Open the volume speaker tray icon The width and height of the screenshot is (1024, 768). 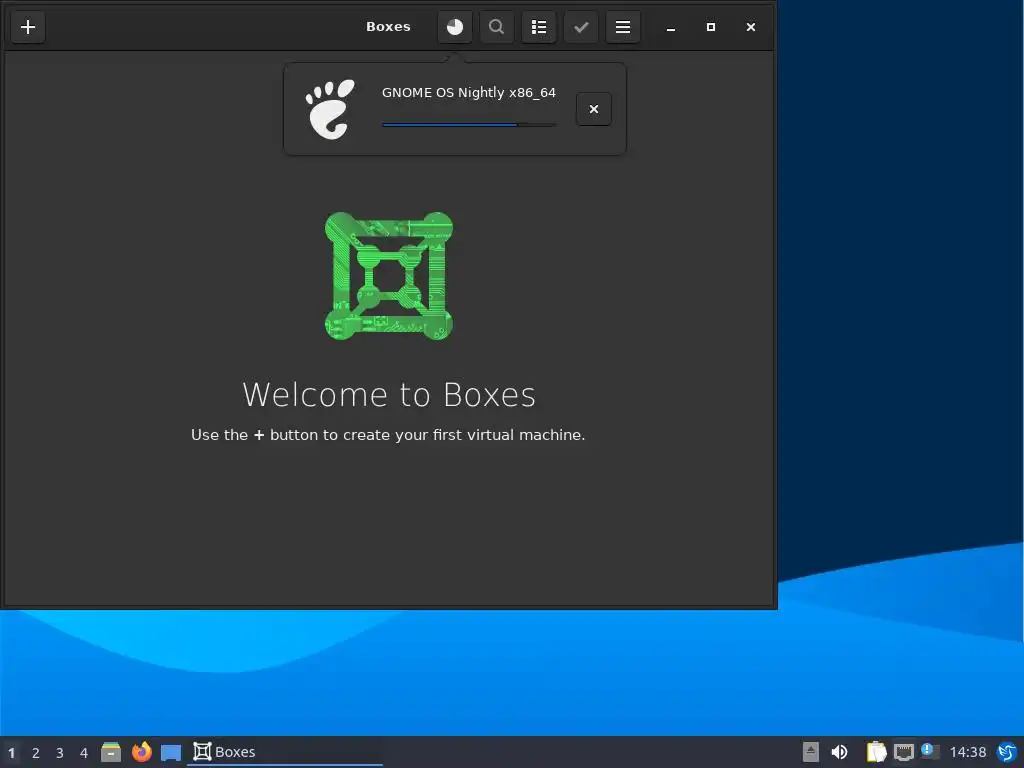pos(839,752)
